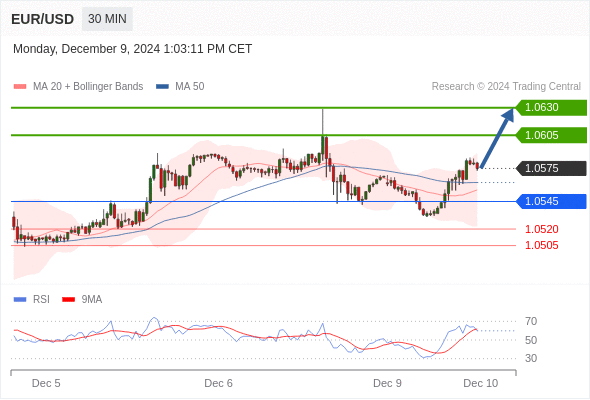Click the RSI 30 axis label
590x400 pixels.
click(531, 358)
